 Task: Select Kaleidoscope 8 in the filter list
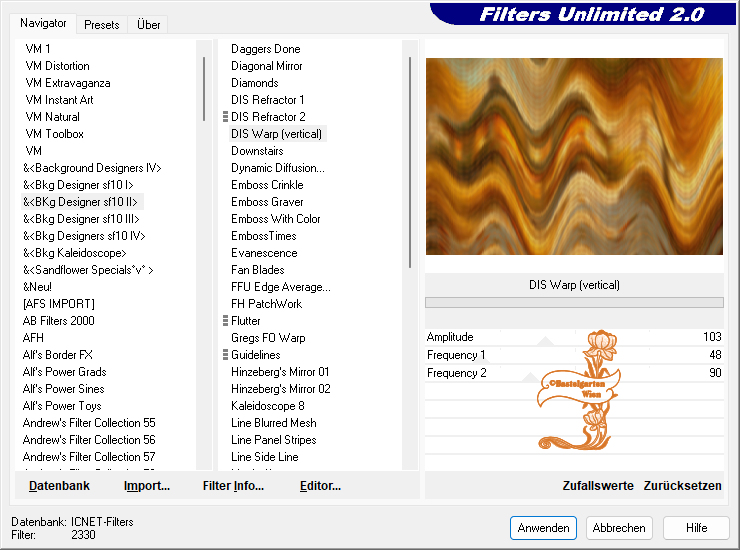[x=268, y=406]
